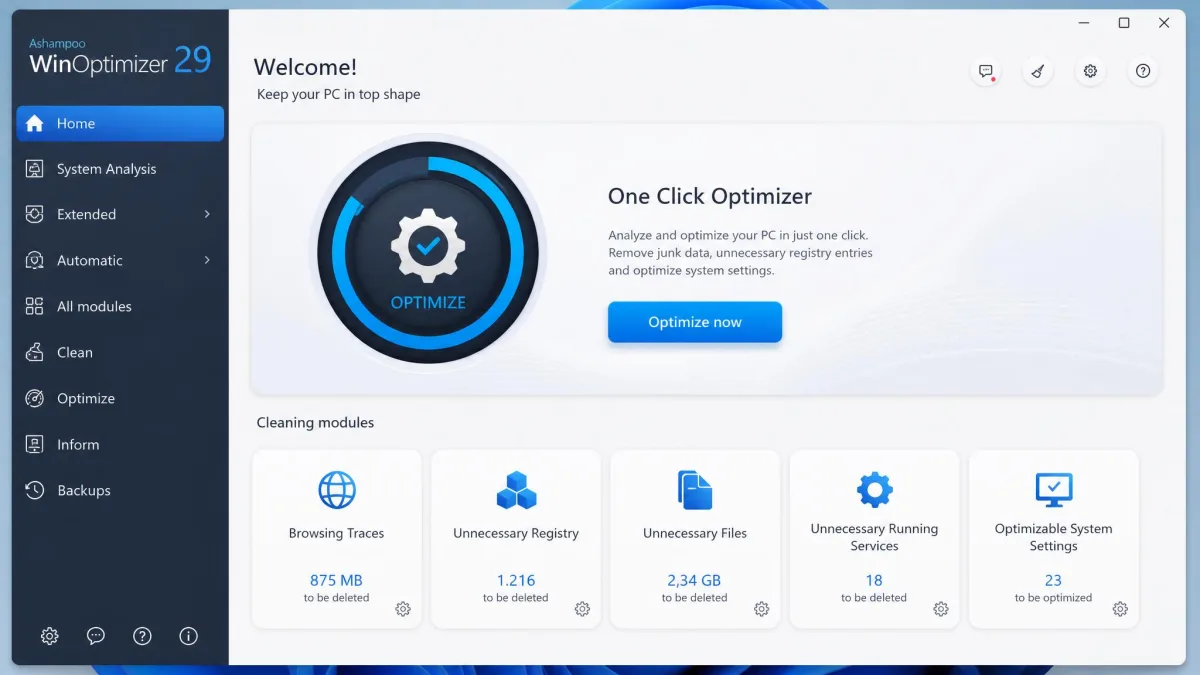Open chat bubble icon at sidebar bottom
Screen dimensions: 1200x675
pyautogui.click(x=96, y=635)
